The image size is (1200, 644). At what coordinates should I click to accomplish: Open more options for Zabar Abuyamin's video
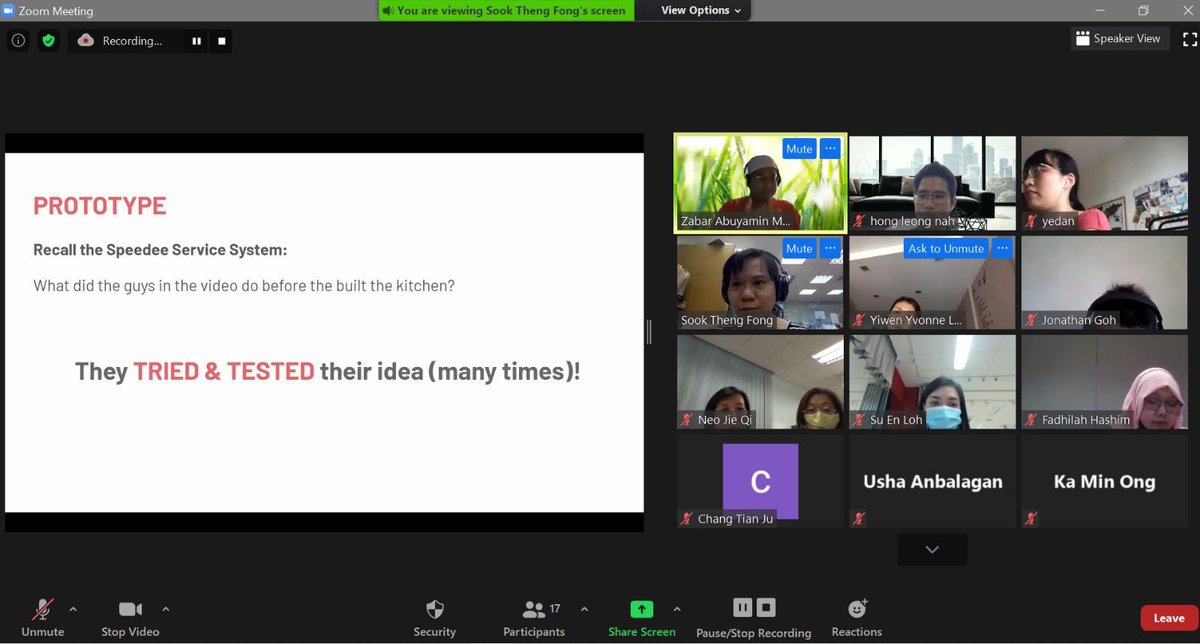(x=830, y=149)
